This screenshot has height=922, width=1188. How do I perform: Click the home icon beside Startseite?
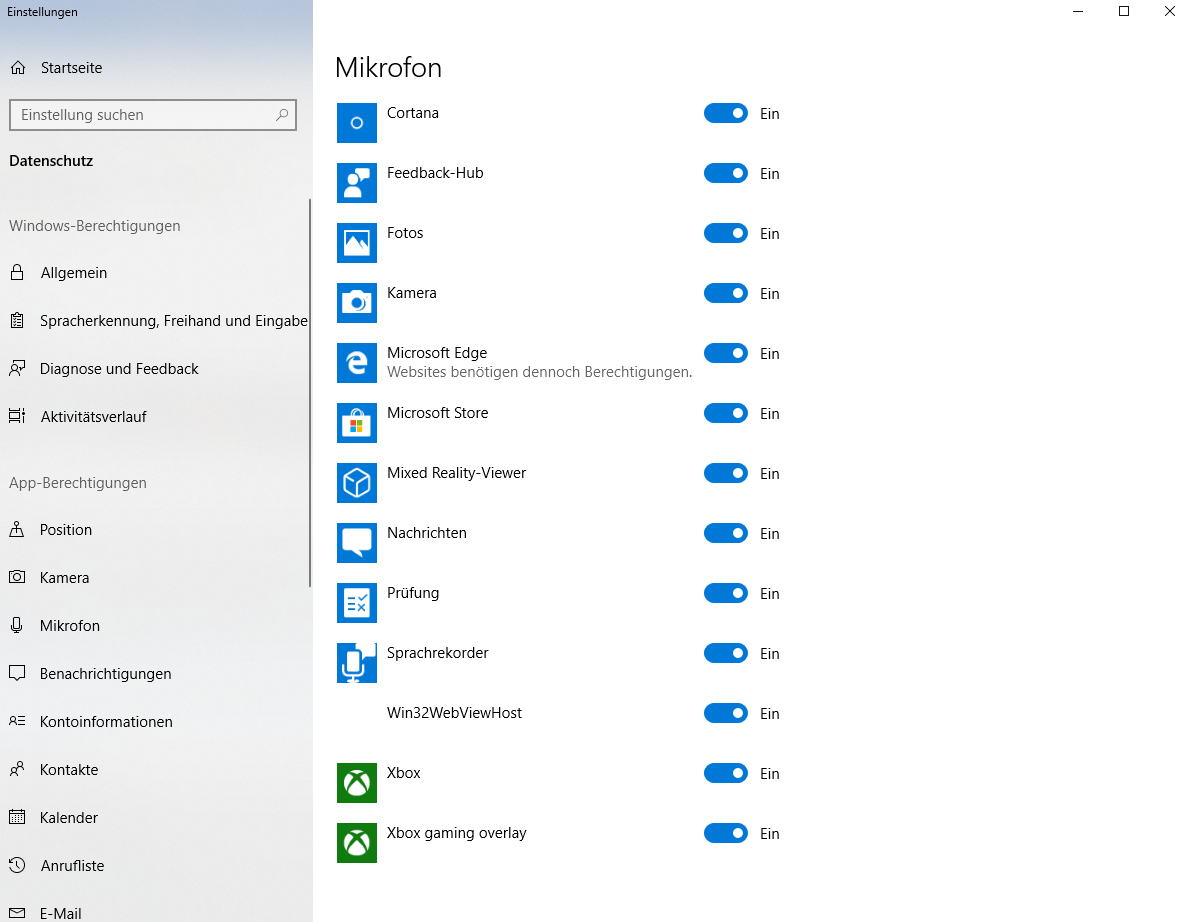pyautogui.click(x=18, y=67)
